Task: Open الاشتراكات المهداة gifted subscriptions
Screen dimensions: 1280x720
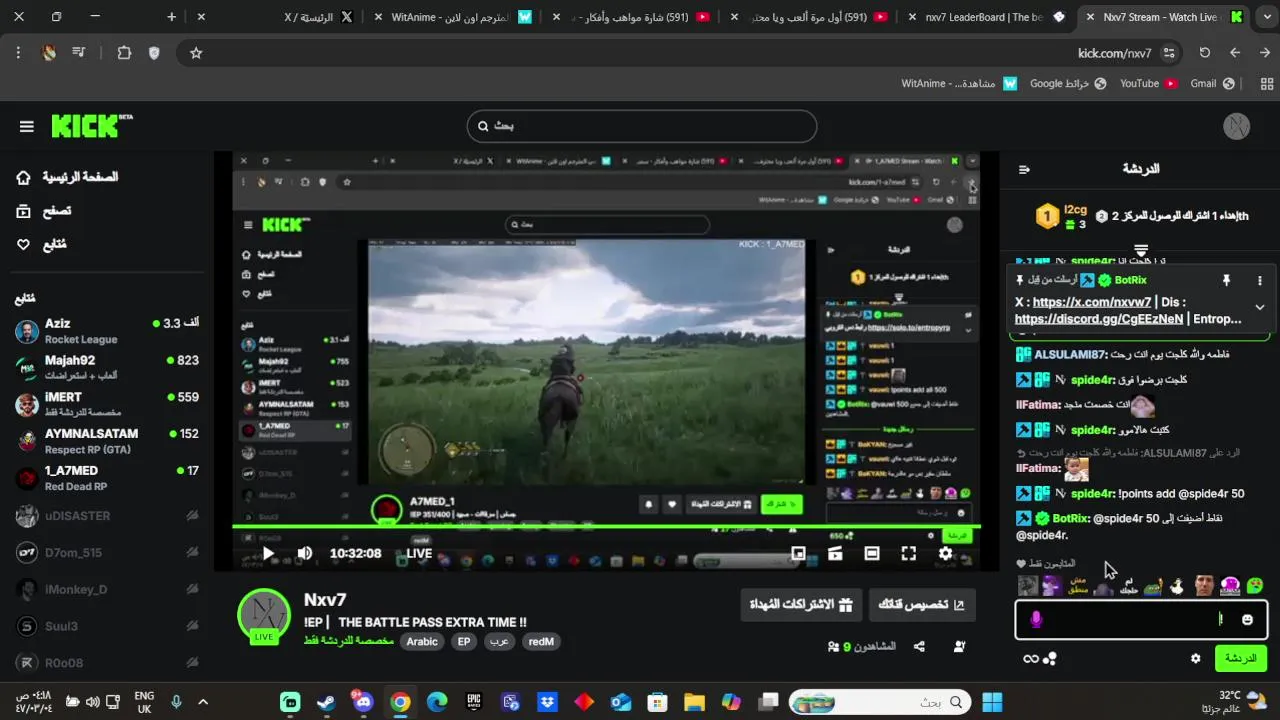Action: tap(800, 604)
